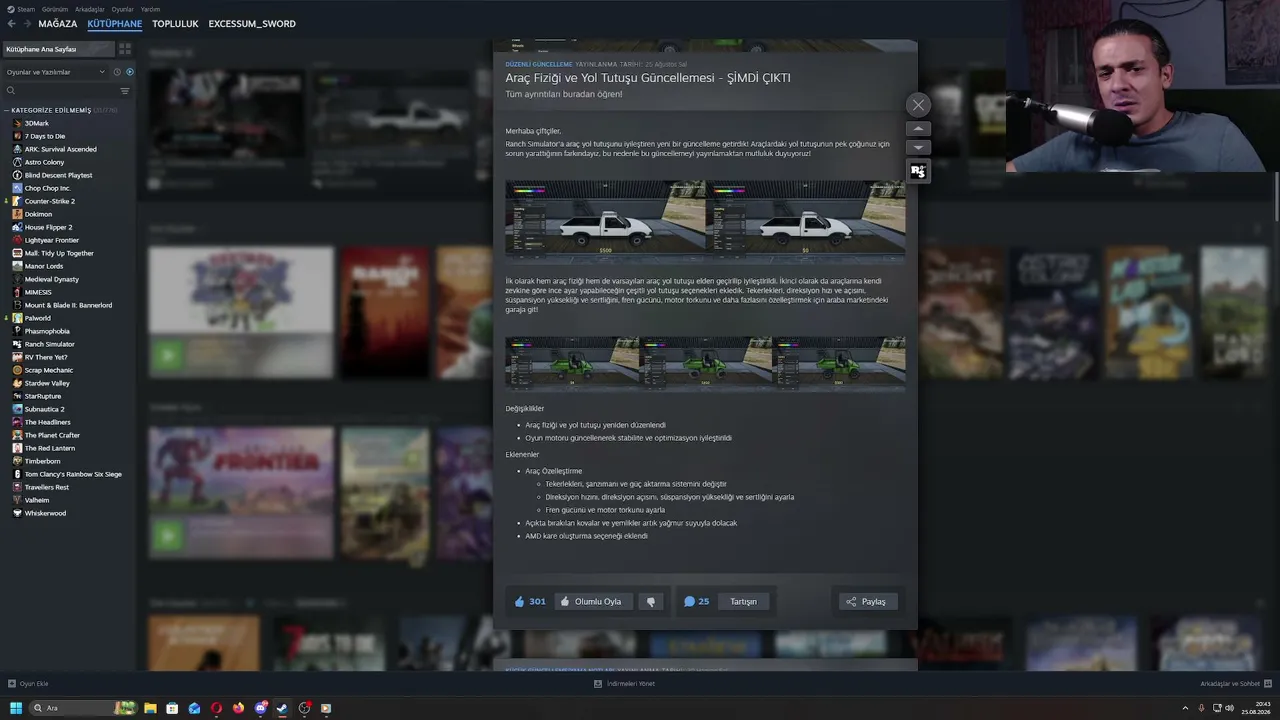
Task: Open the clock and date panel
Action: [1255, 708]
